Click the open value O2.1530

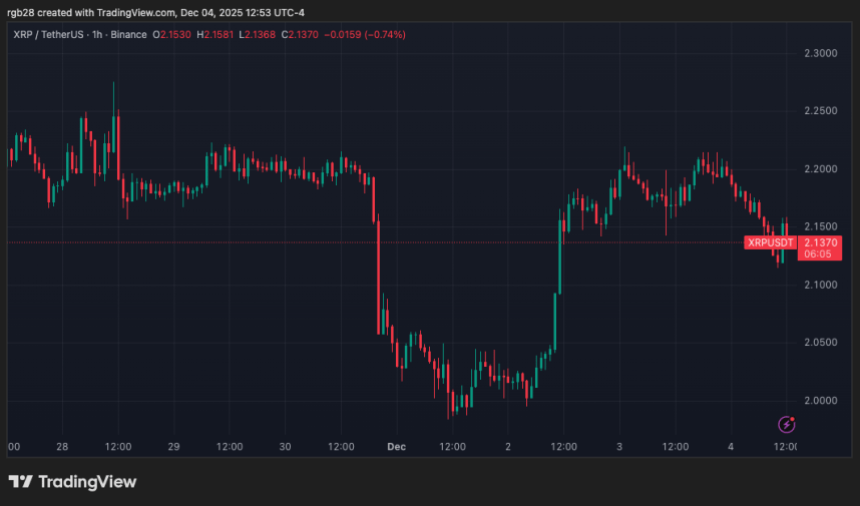172,35
